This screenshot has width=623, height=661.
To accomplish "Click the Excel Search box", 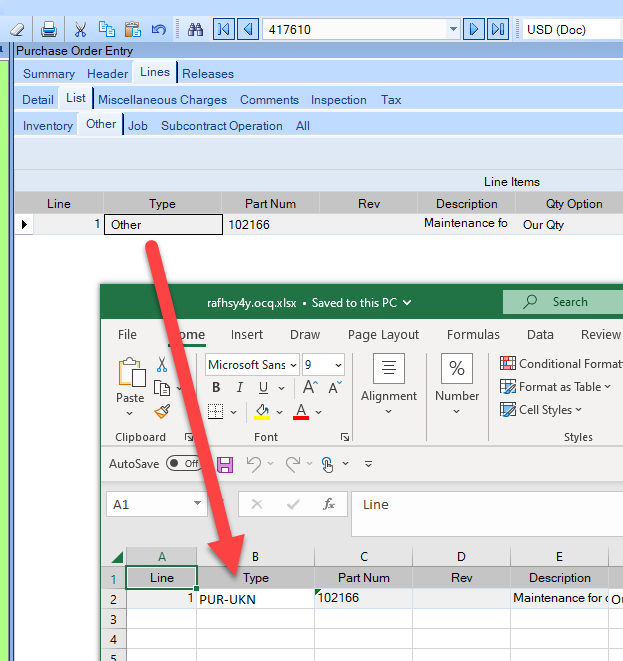I will point(565,302).
